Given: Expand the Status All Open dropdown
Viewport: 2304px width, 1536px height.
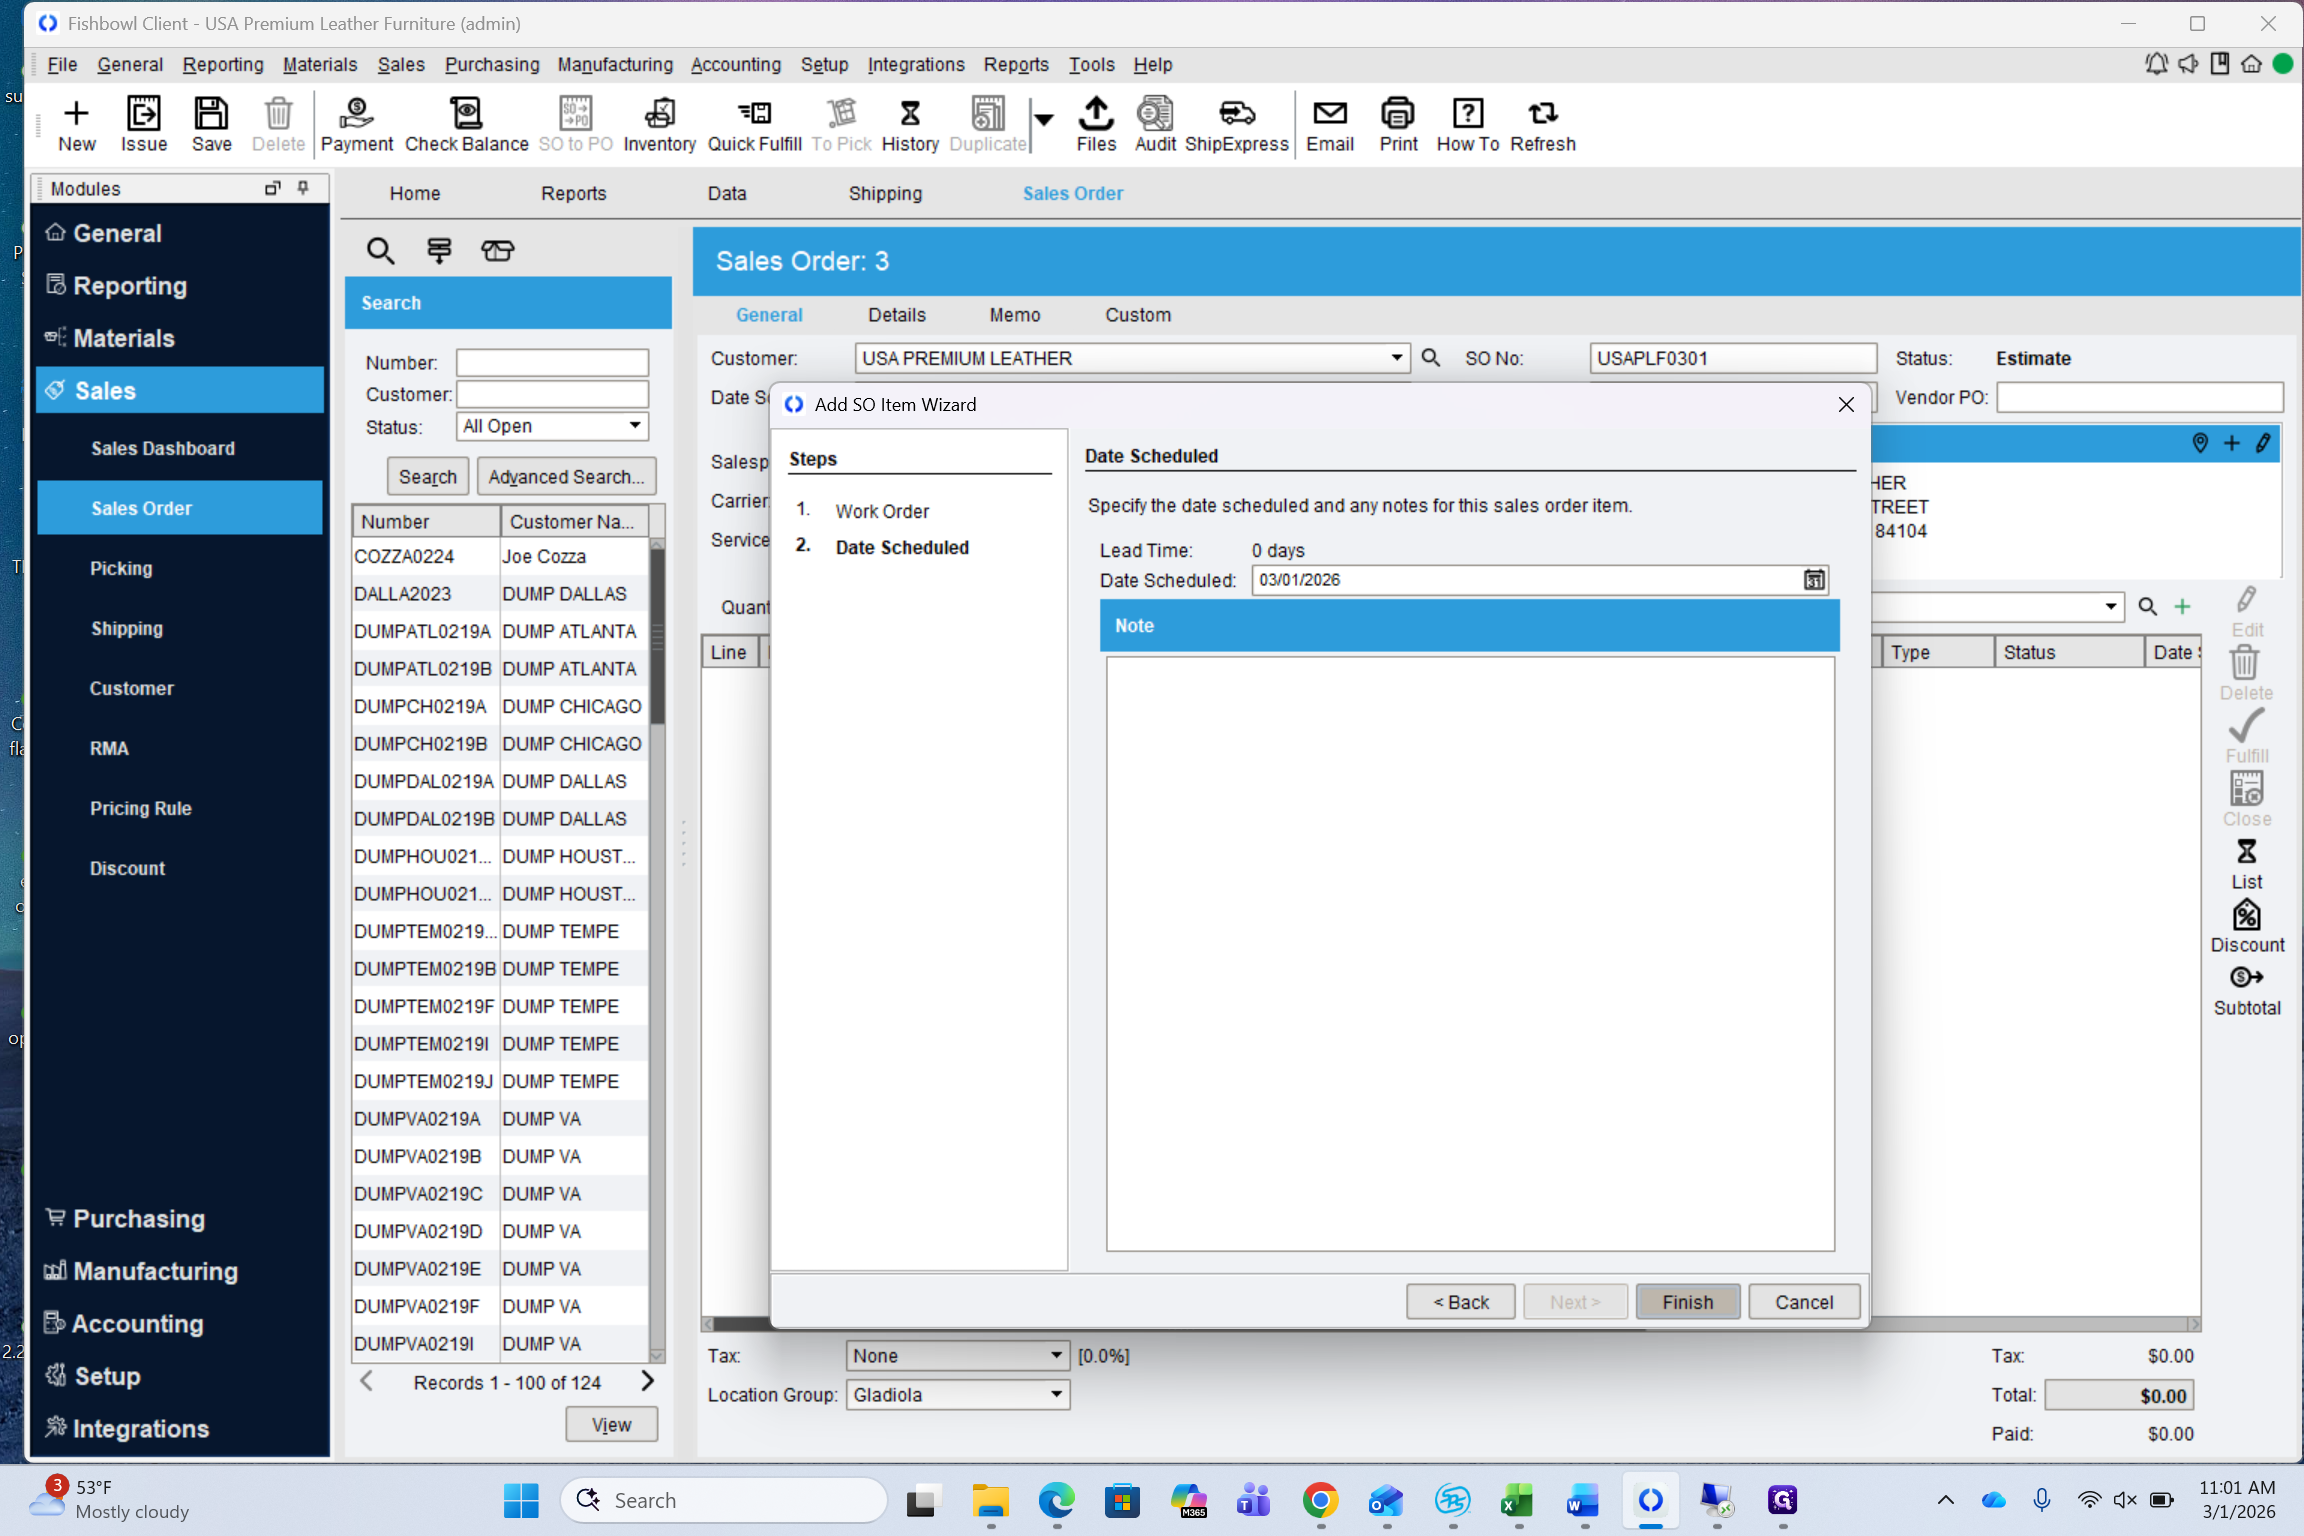Looking at the screenshot, I should point(635,426).
